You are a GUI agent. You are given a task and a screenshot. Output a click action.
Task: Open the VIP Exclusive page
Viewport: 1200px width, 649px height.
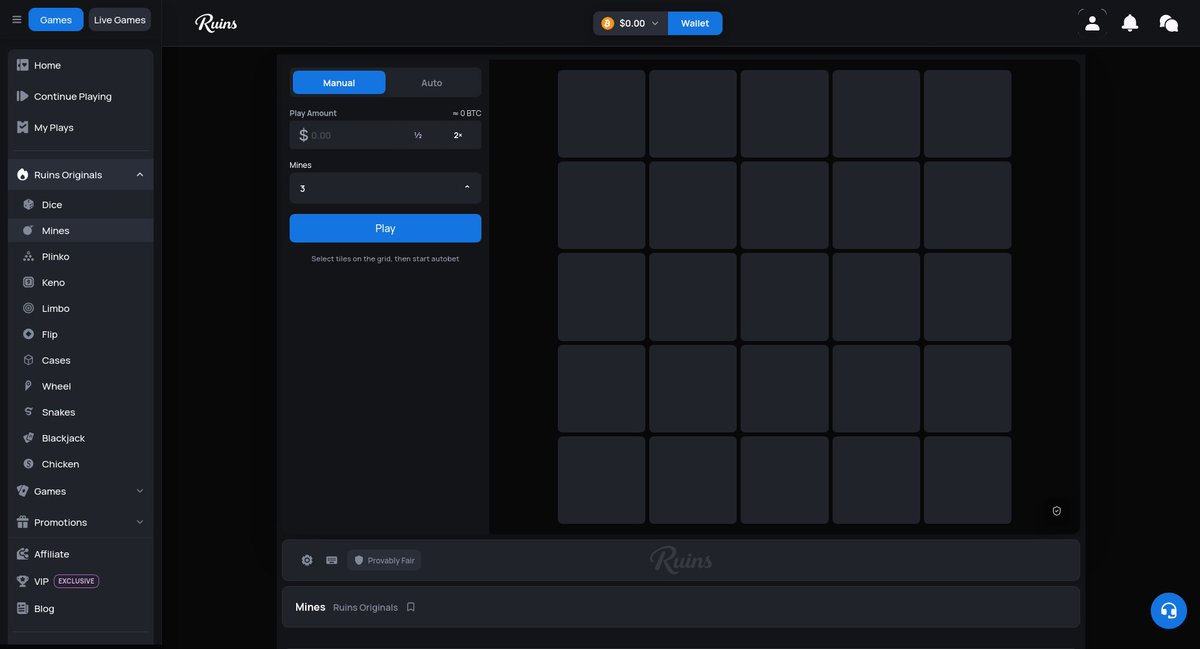click(x=81, y=581)
